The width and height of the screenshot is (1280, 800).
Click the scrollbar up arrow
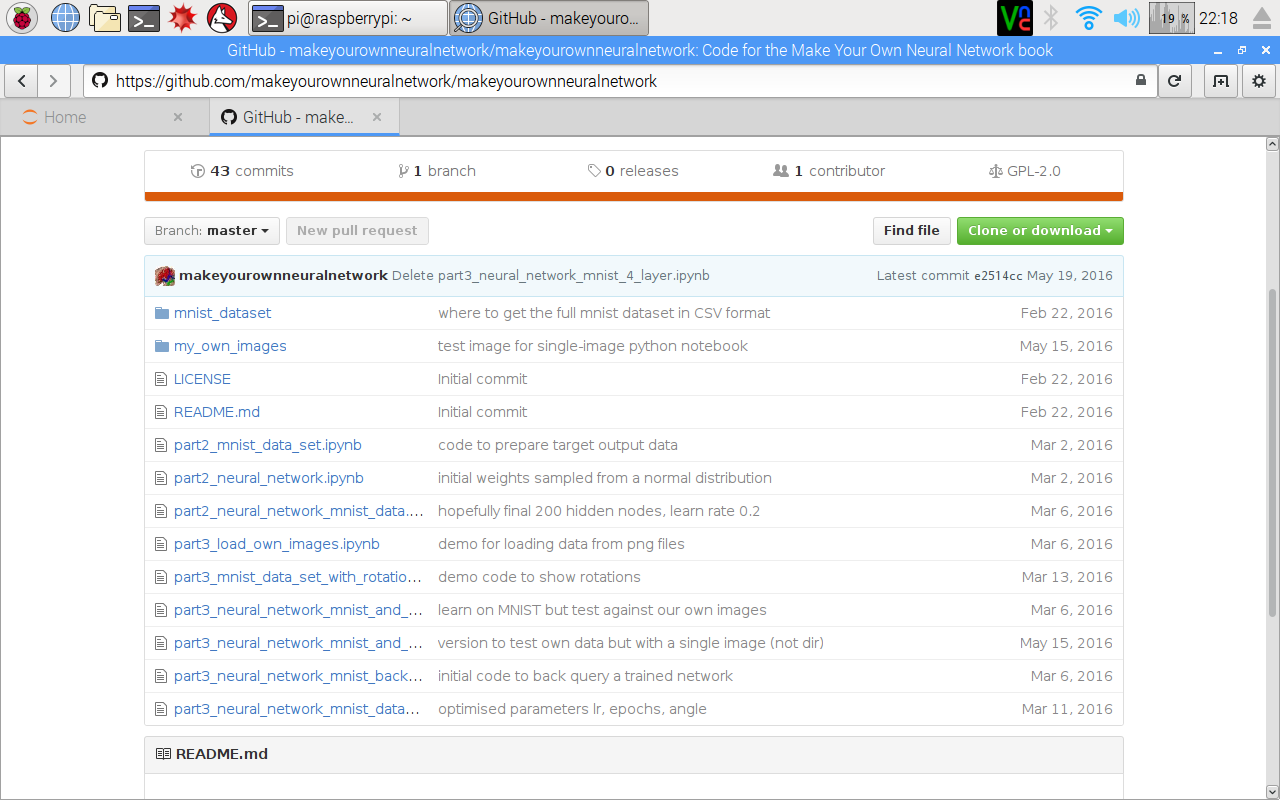pyautogui.click(x=1271, y=144)
